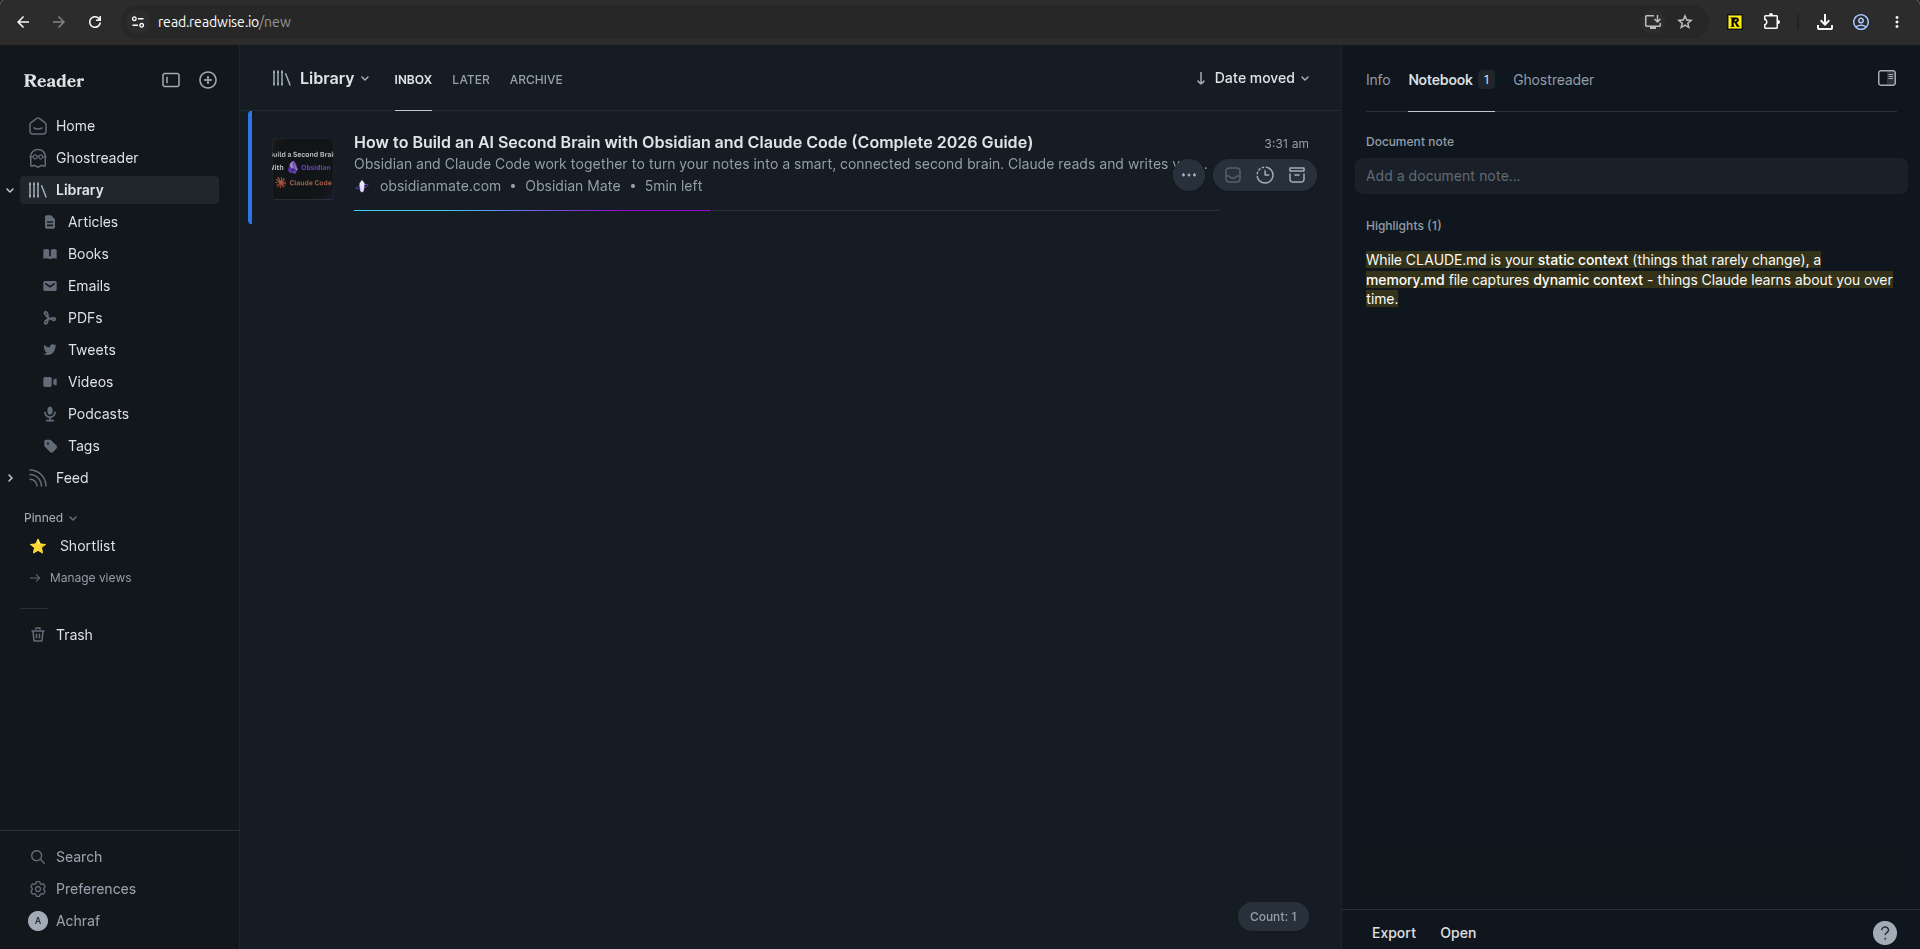Open the browser downloads icon
Screen dimensions: 1920x949
(x=1825, y=22)
